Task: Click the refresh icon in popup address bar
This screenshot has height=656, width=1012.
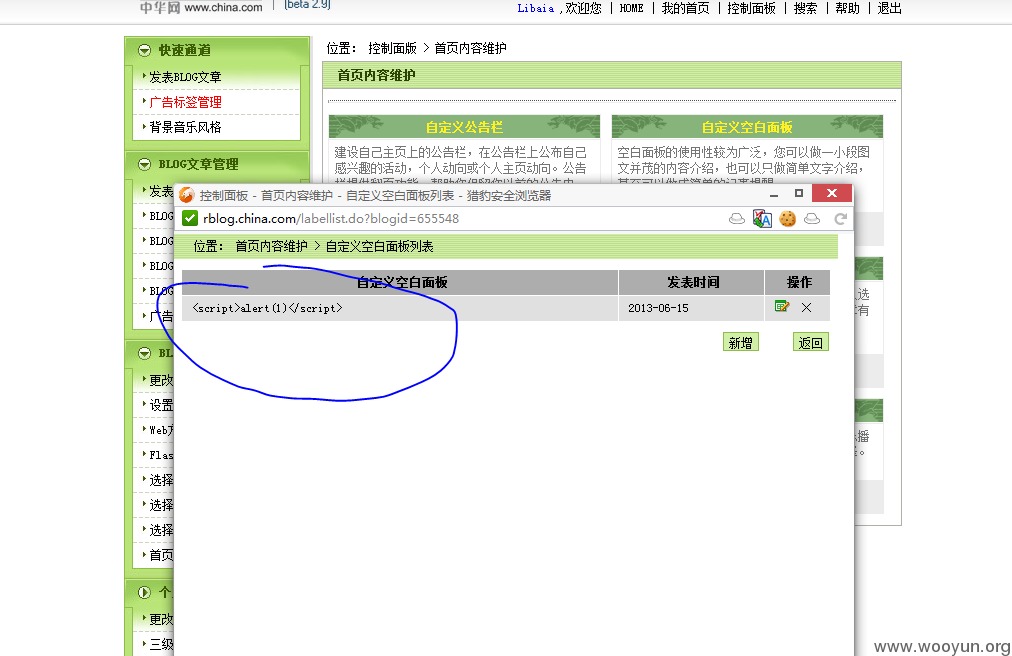Action: tap(840, 219)
